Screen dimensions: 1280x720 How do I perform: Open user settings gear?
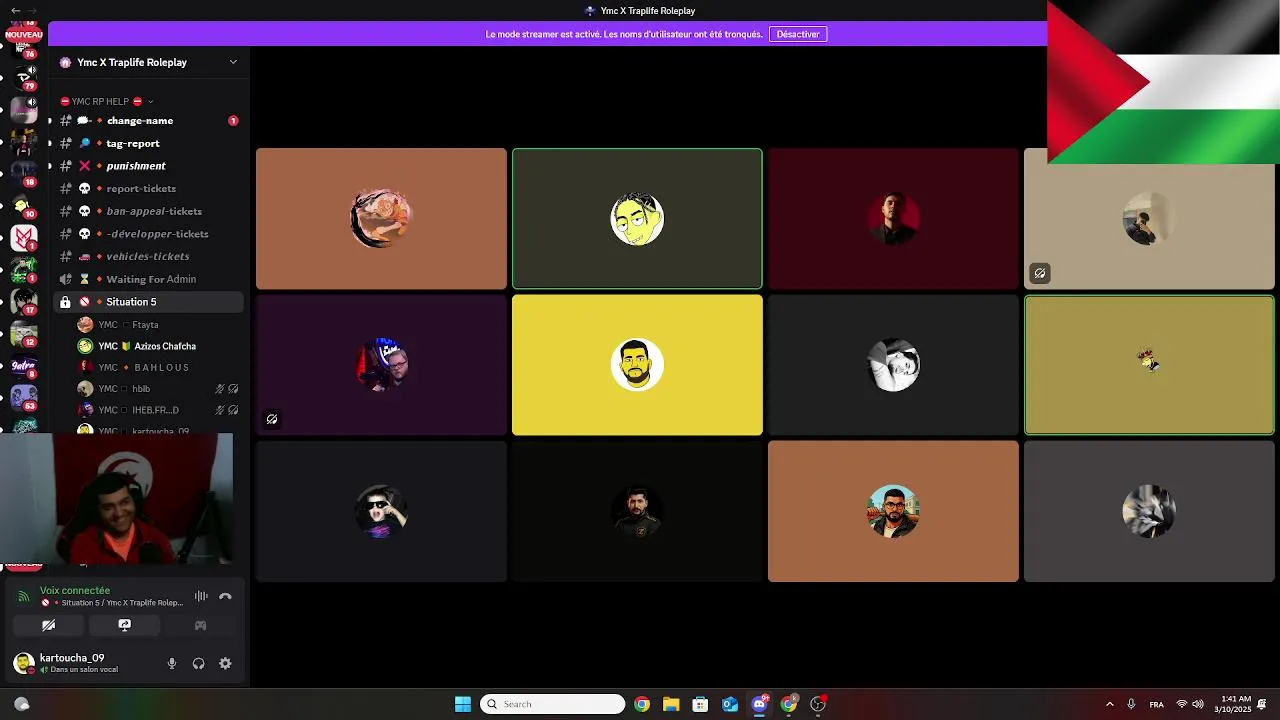225,663
